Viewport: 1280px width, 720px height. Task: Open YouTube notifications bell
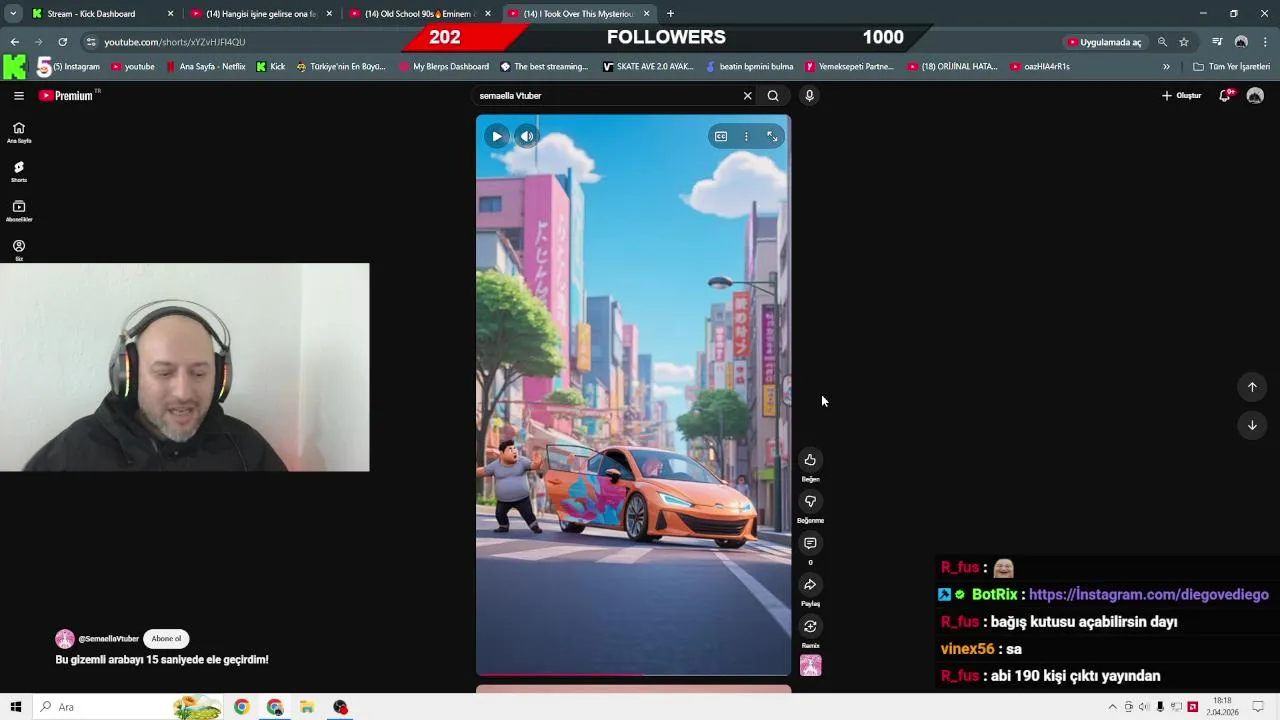click(x=1225, y=96)
